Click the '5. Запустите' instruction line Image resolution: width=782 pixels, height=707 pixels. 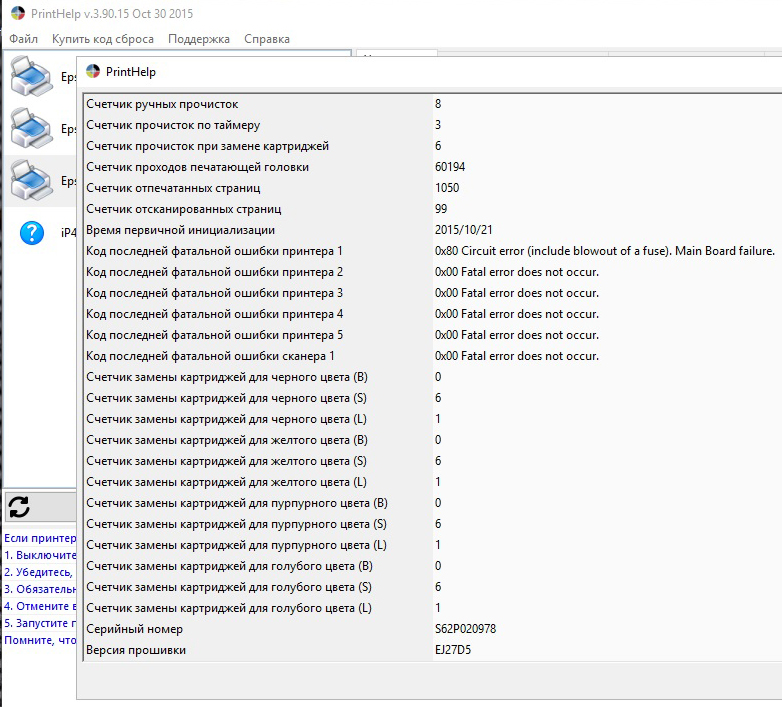coord(40,623)
